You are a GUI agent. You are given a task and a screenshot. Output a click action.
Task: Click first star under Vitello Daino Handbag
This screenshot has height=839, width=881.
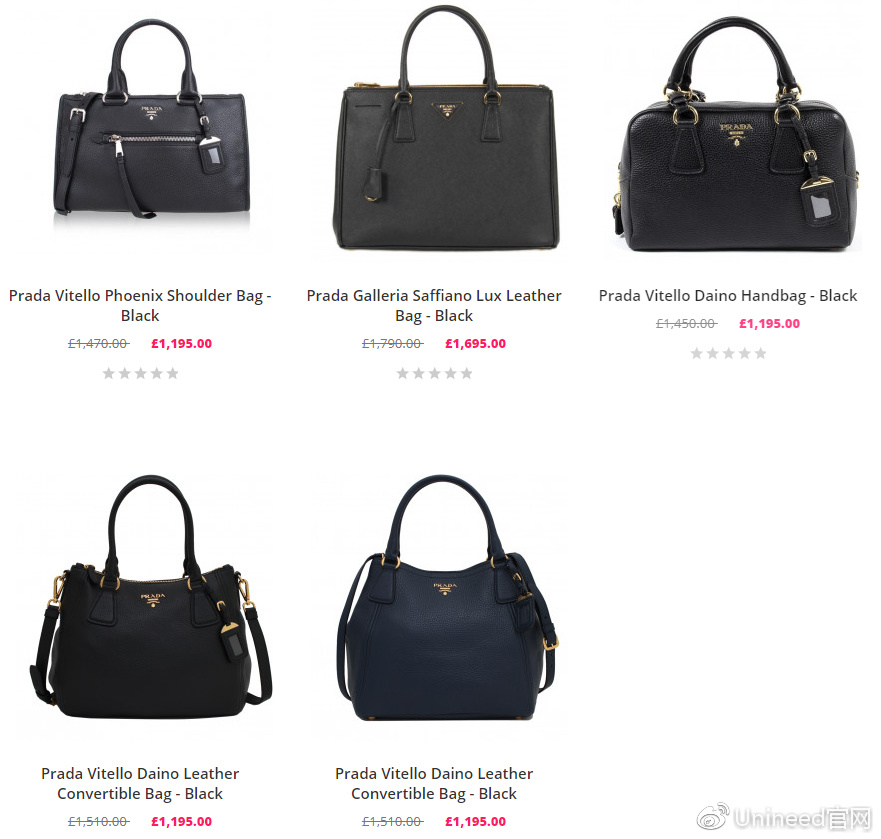pos(696,353)
